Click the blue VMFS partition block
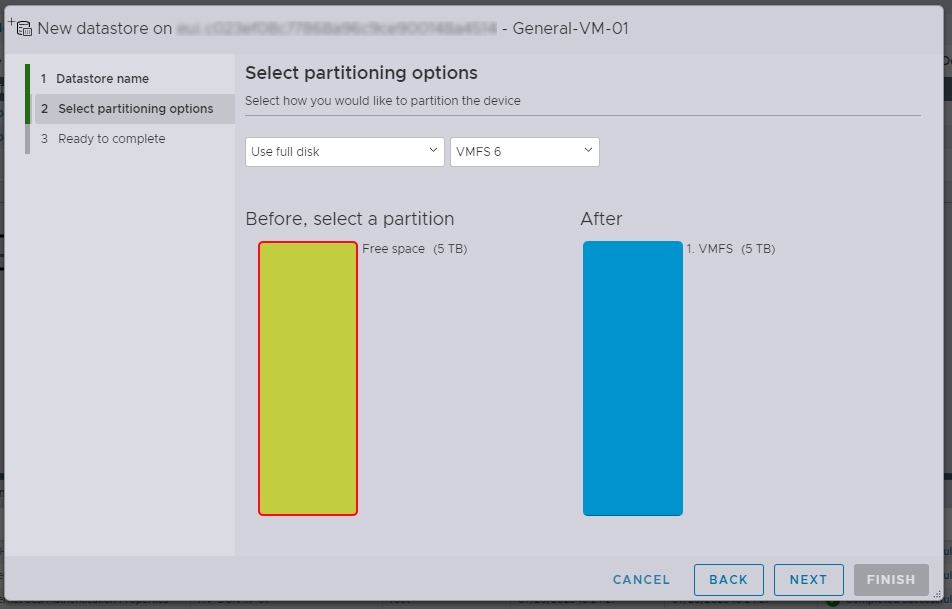Screen dimensions: 952x609 coord(633,378)
